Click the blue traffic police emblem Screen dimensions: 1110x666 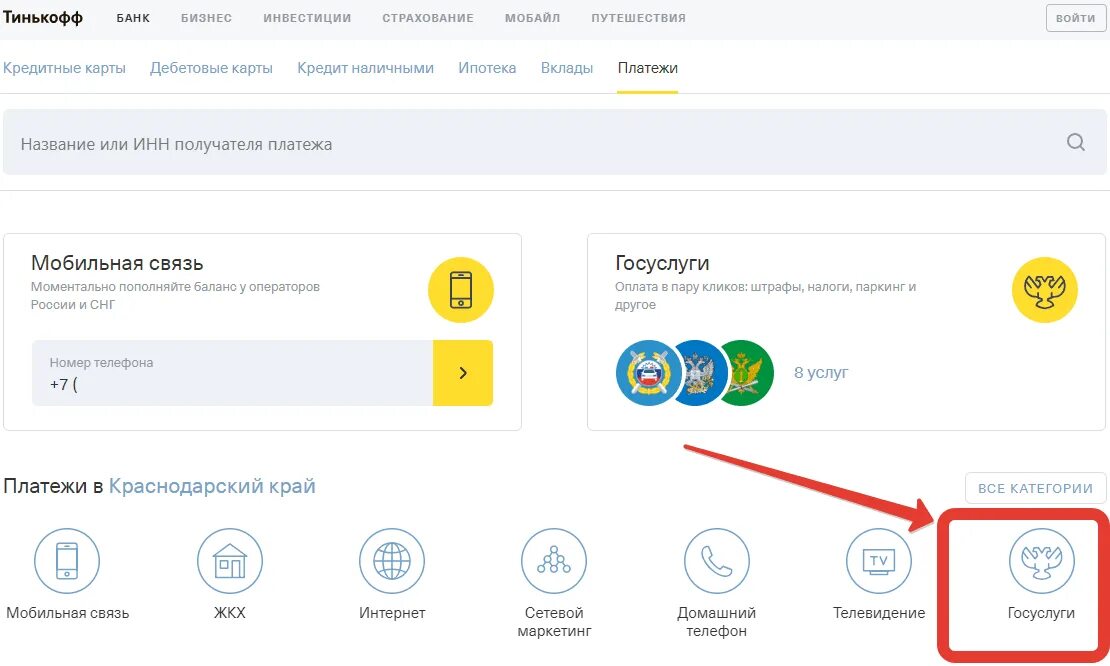click(x=647, y=373)
